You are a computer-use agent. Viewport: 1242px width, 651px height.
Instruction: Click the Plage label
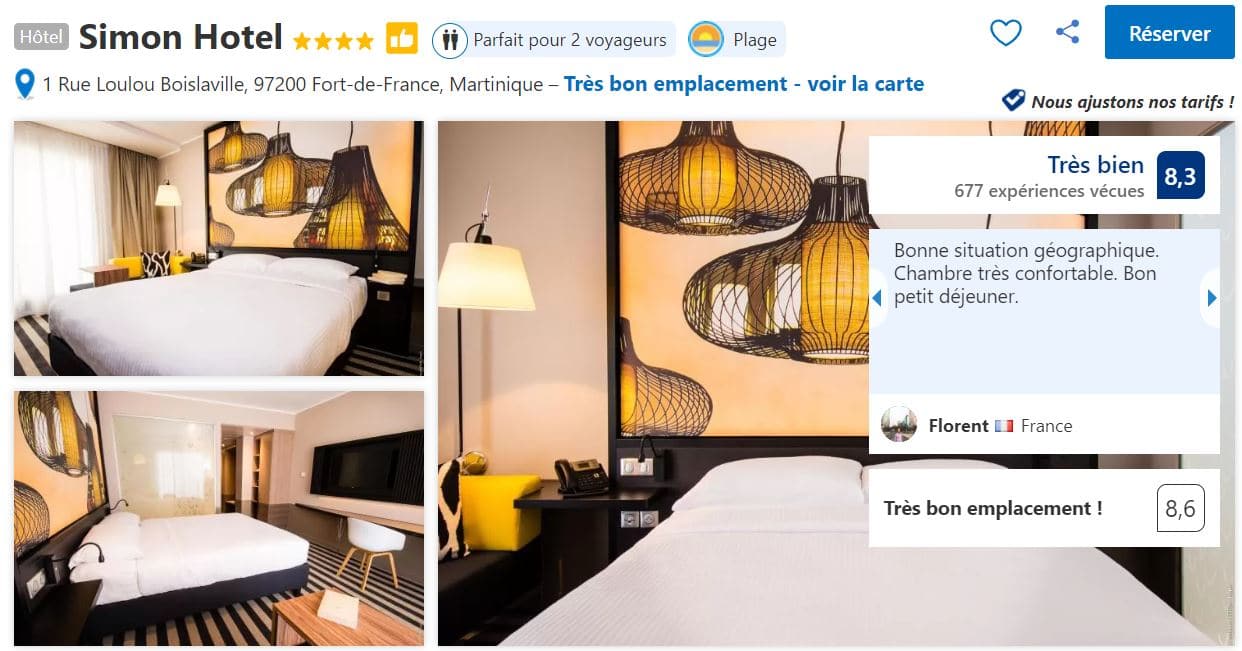click(x=755, y=40)
